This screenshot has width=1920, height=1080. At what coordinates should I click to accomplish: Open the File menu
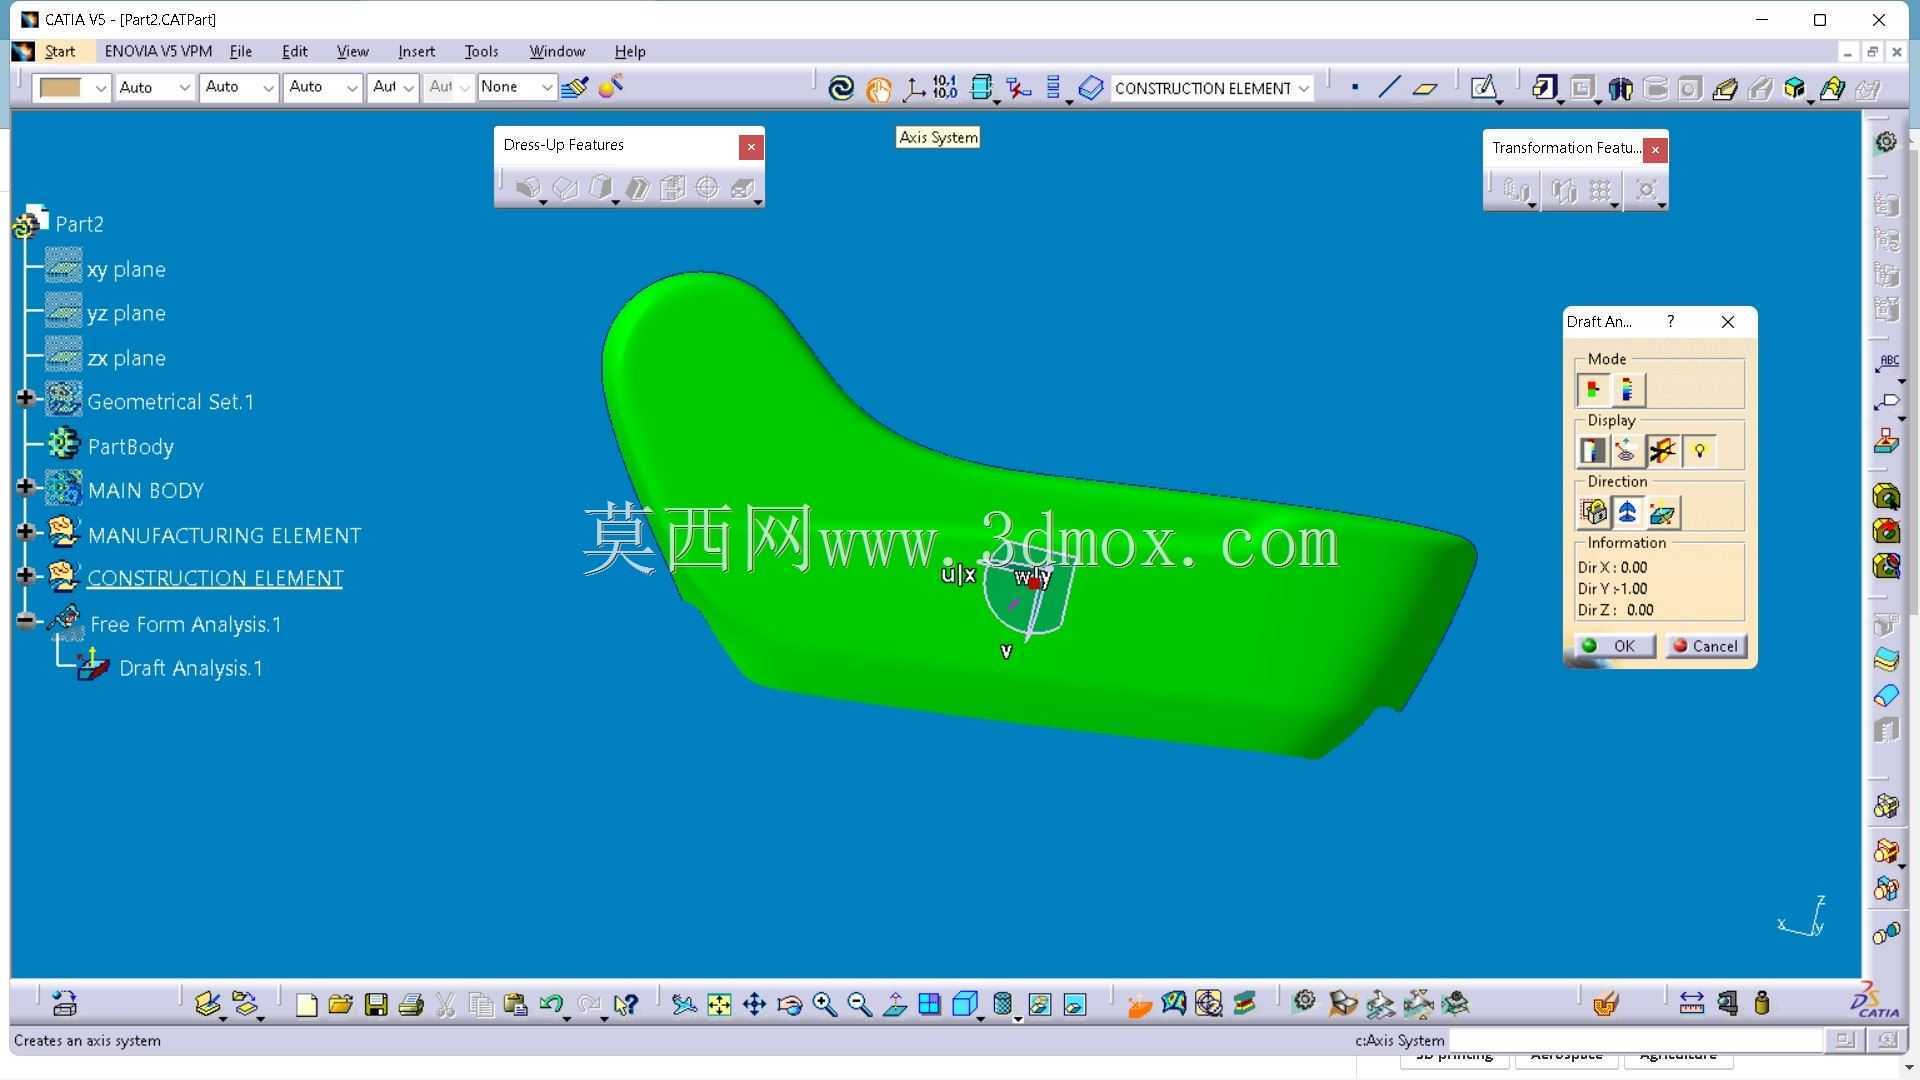pyautogui.click(x=240, y=51)
